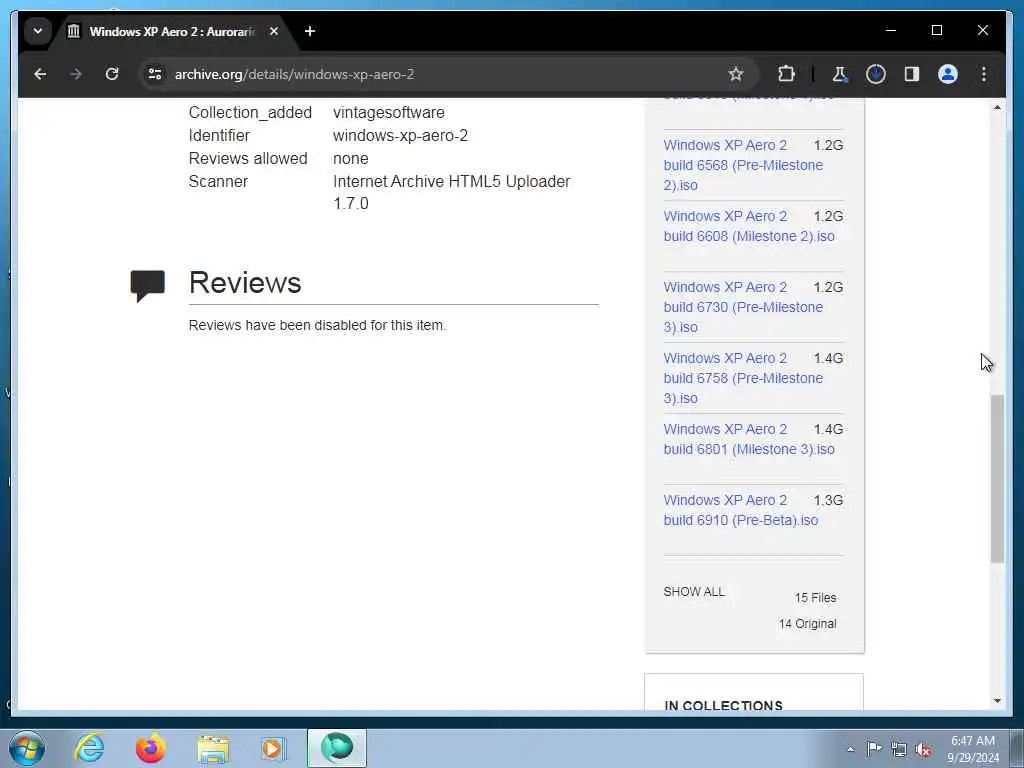Click the address bar URL

pos(295,74)
